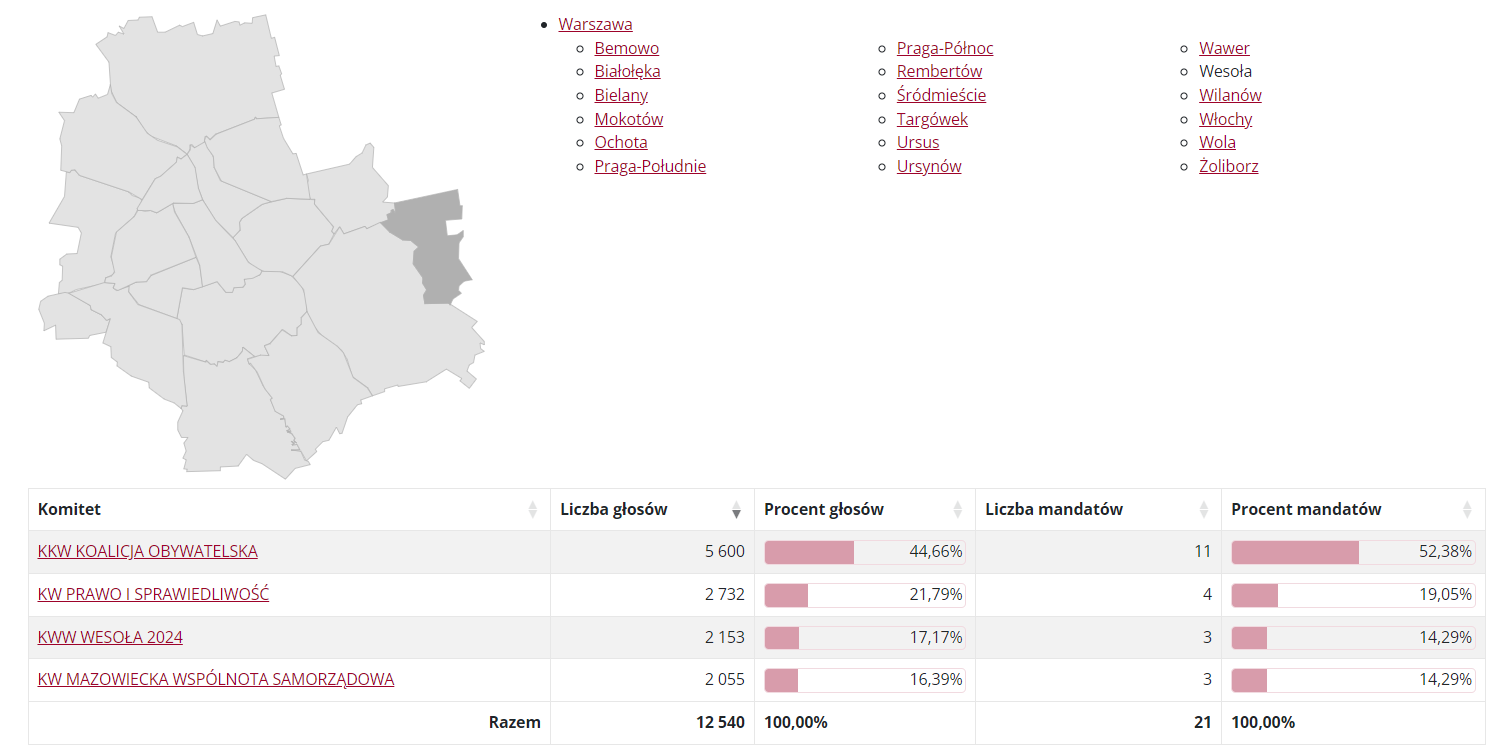Click the 52,38% mandate percentage bar
Screen dimensions: 1501x747
coord(1353,552)
